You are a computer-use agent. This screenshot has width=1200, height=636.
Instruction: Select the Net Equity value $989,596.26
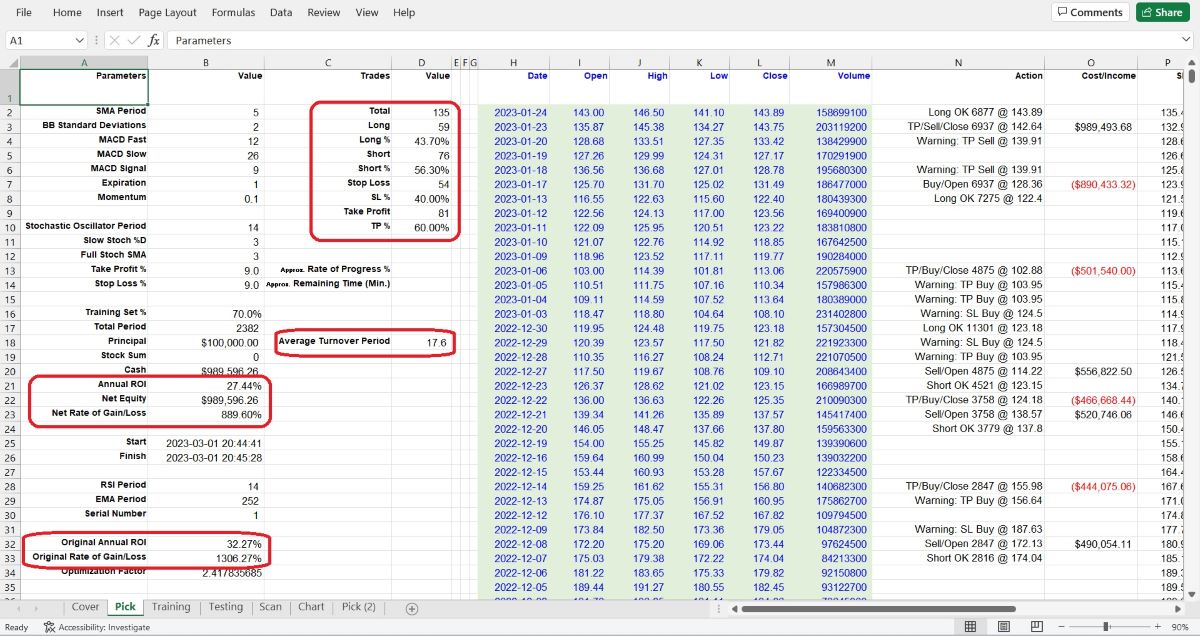tap(206, 399)
